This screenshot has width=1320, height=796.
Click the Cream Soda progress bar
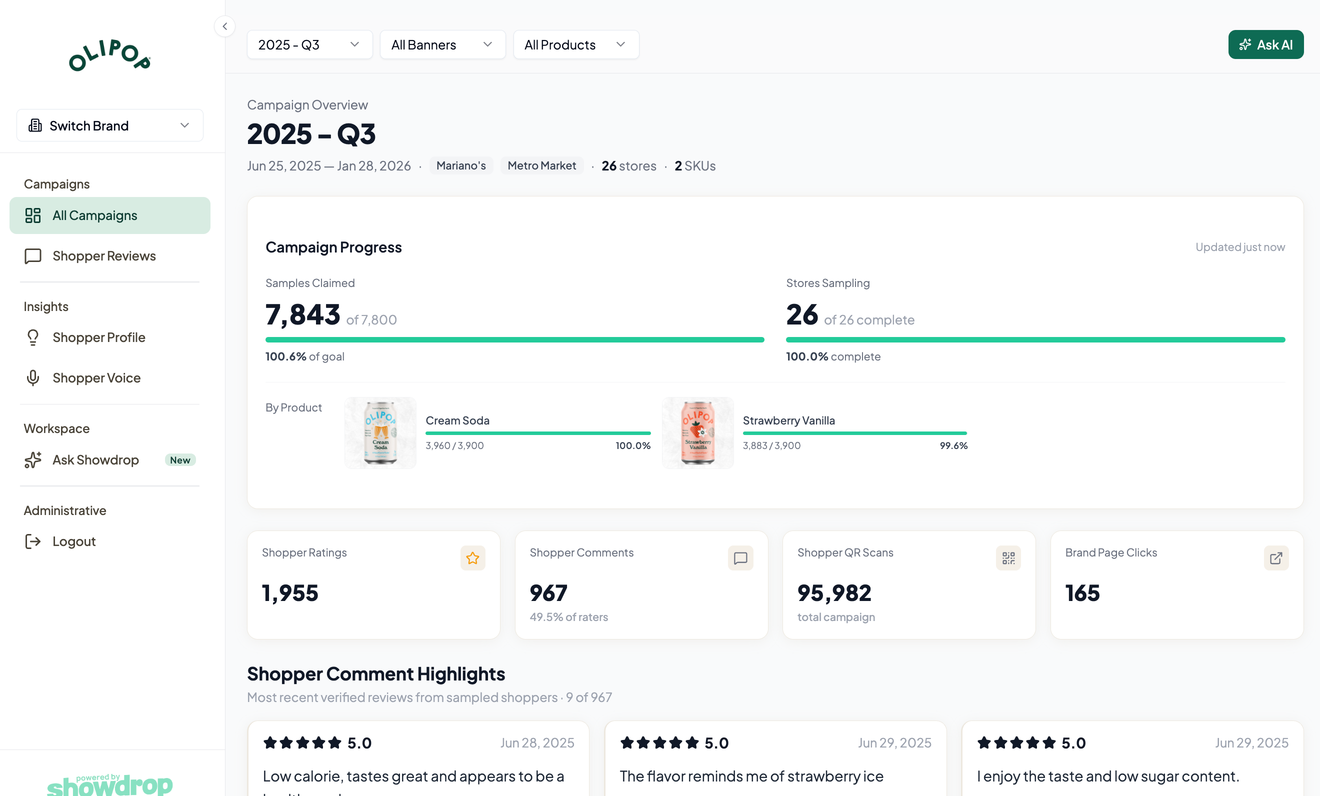coord(538,434)
